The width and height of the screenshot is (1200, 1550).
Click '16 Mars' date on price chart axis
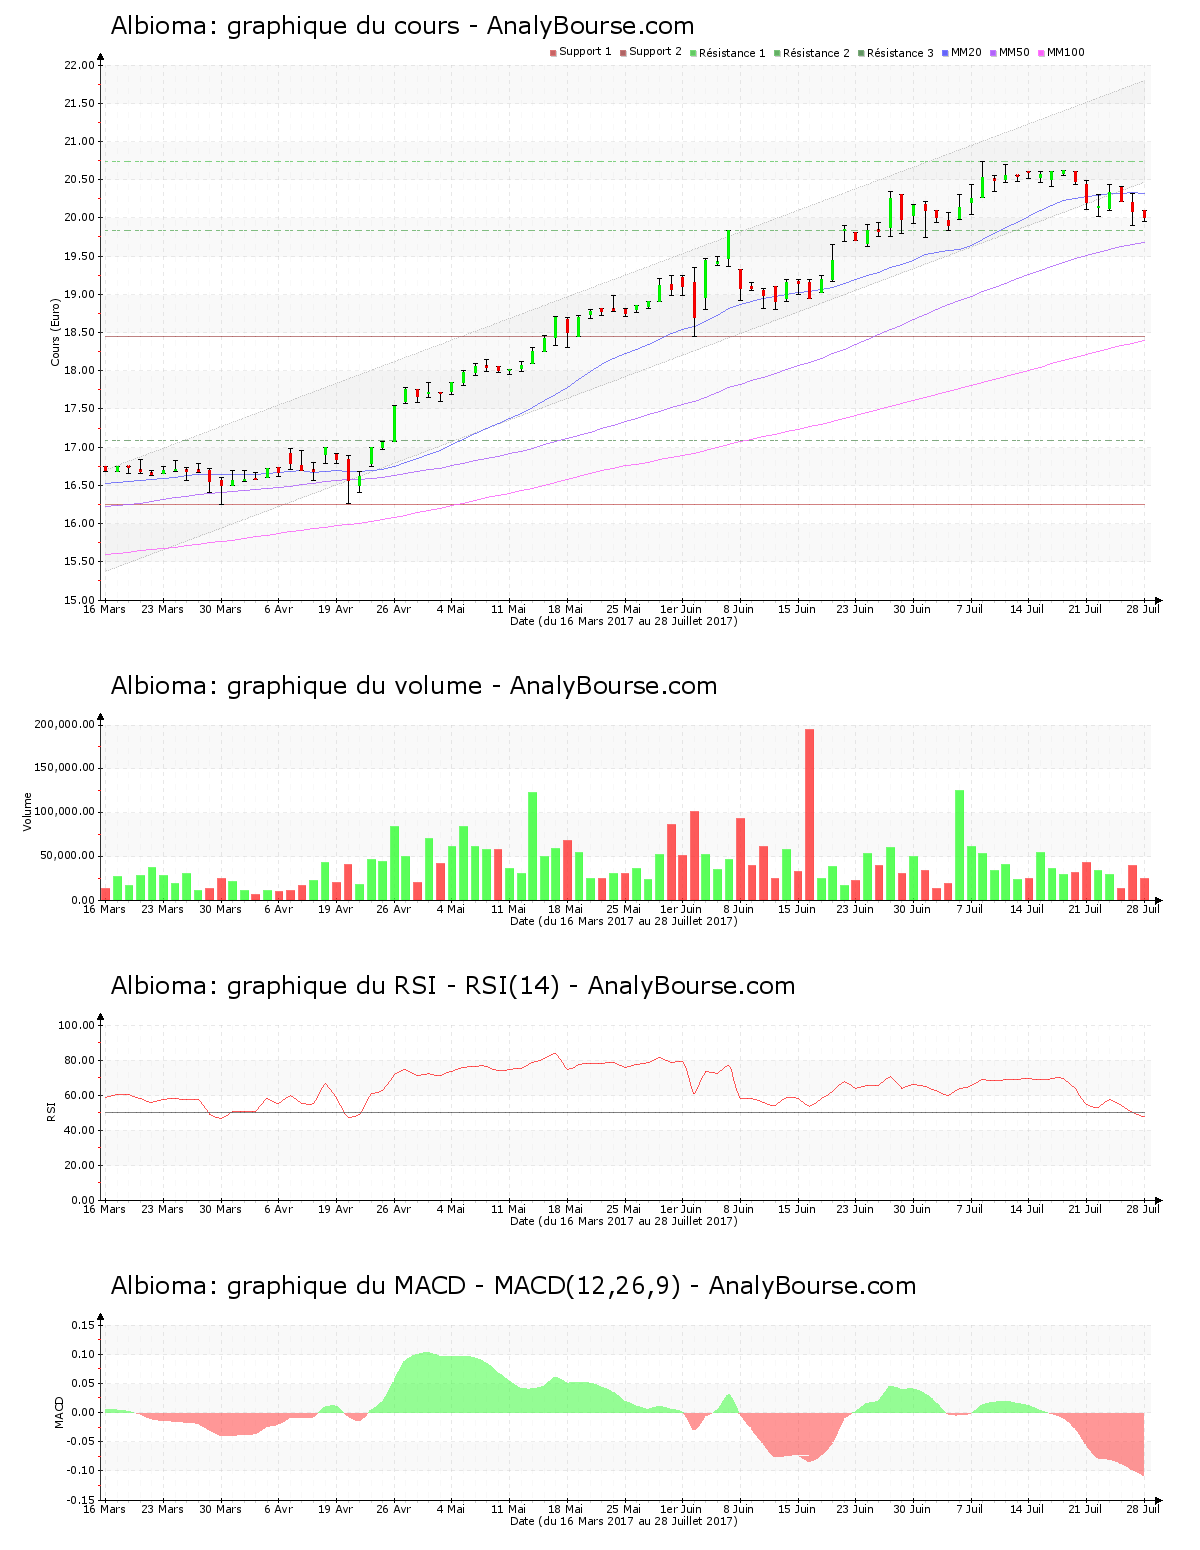pyautogui.click(x=105, y=609)
